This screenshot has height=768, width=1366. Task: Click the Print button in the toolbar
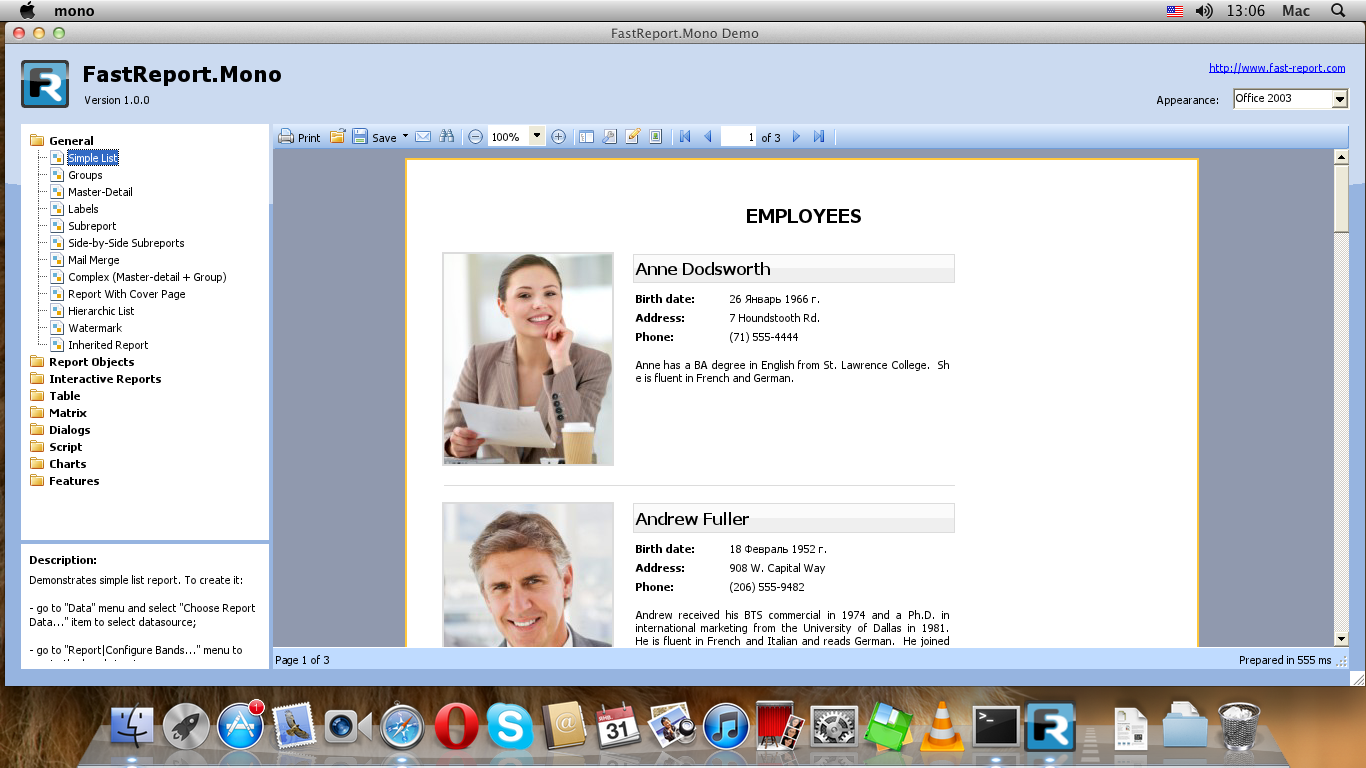tap(299, 137)
